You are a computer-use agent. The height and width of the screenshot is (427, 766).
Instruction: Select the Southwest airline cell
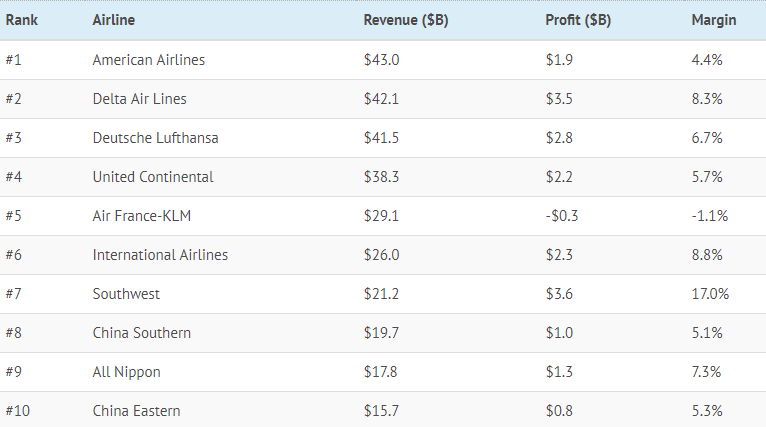coord(126,294)
